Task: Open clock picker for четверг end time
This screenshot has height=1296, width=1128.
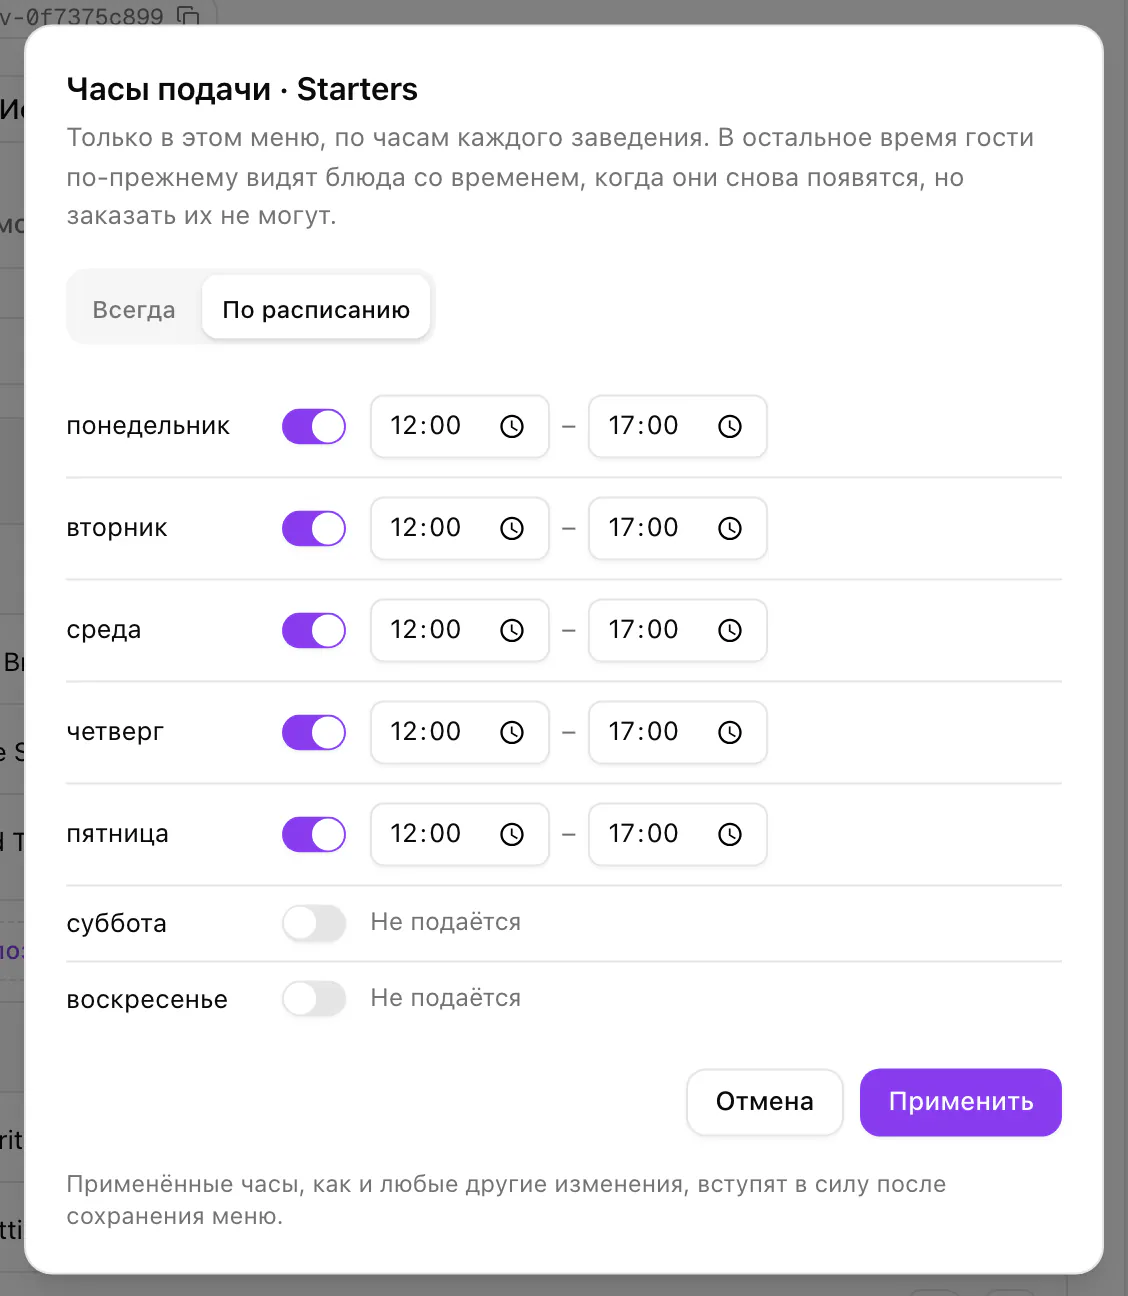Action: [x=730, y=733]
